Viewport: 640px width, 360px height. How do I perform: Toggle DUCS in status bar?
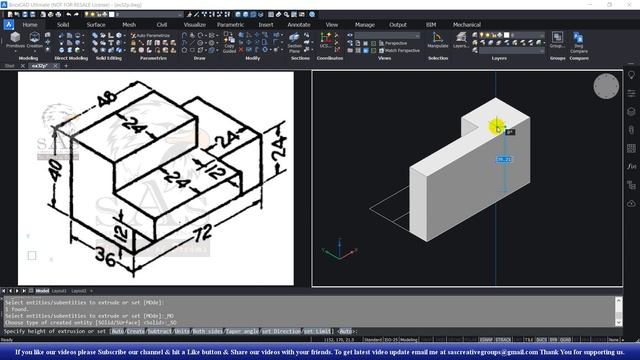point(541,340)
